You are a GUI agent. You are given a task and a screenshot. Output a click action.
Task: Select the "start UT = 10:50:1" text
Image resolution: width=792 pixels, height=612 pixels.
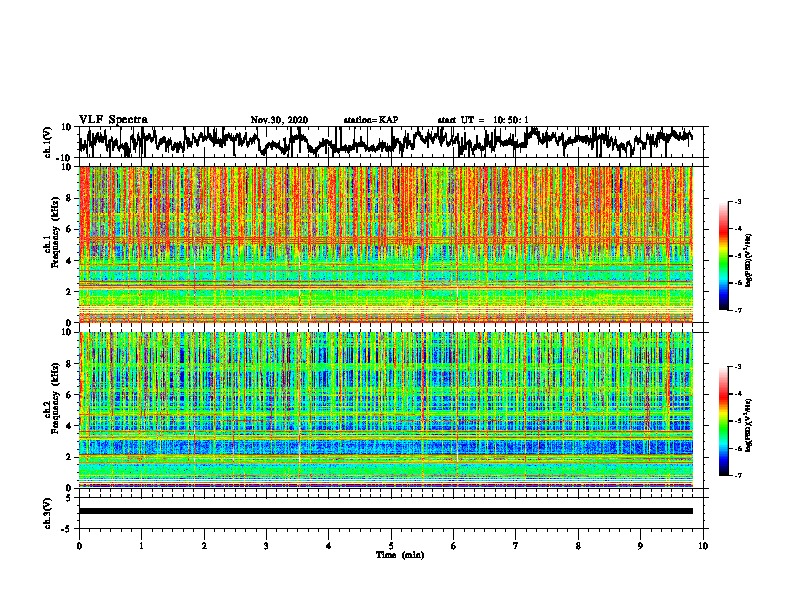coord(482,120)
